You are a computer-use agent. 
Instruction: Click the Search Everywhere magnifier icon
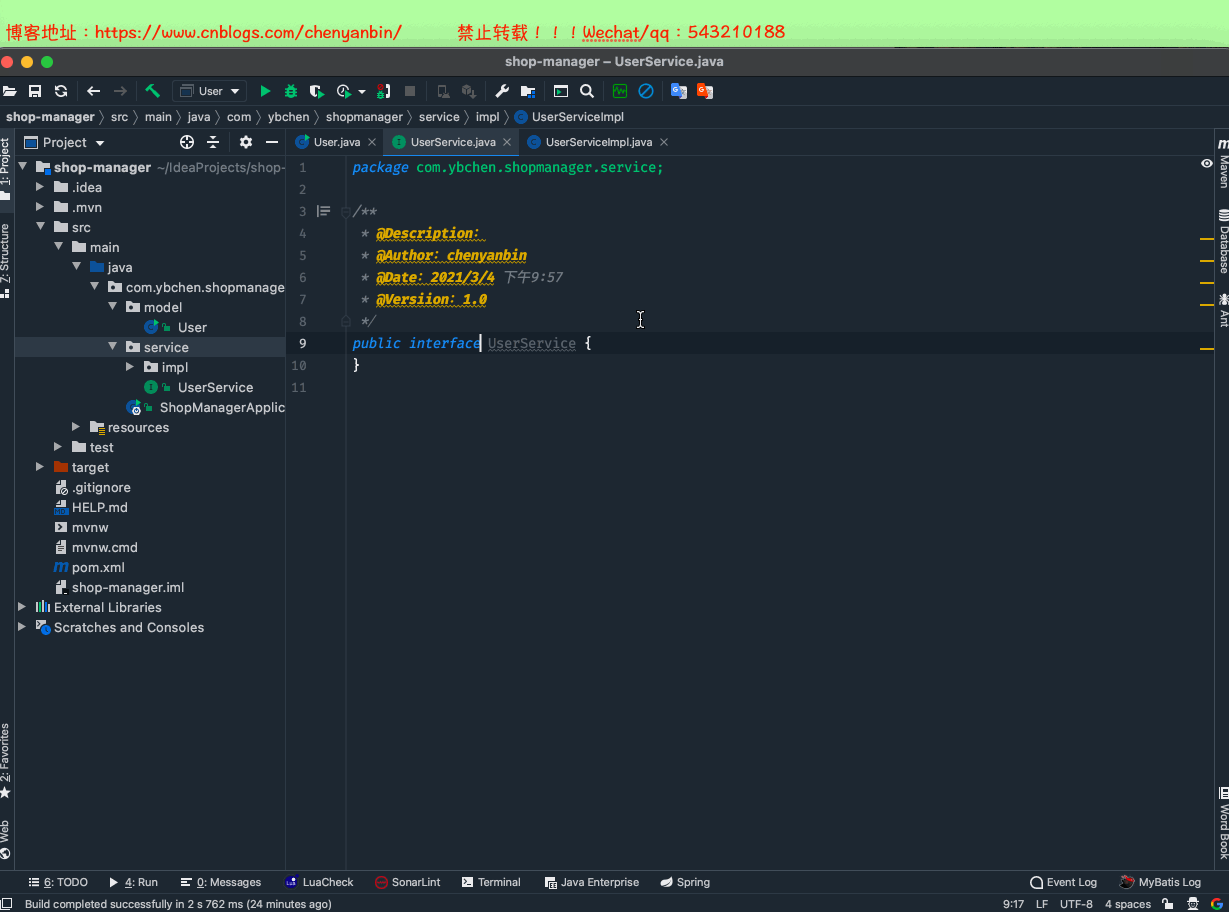(x=587, y=91)
